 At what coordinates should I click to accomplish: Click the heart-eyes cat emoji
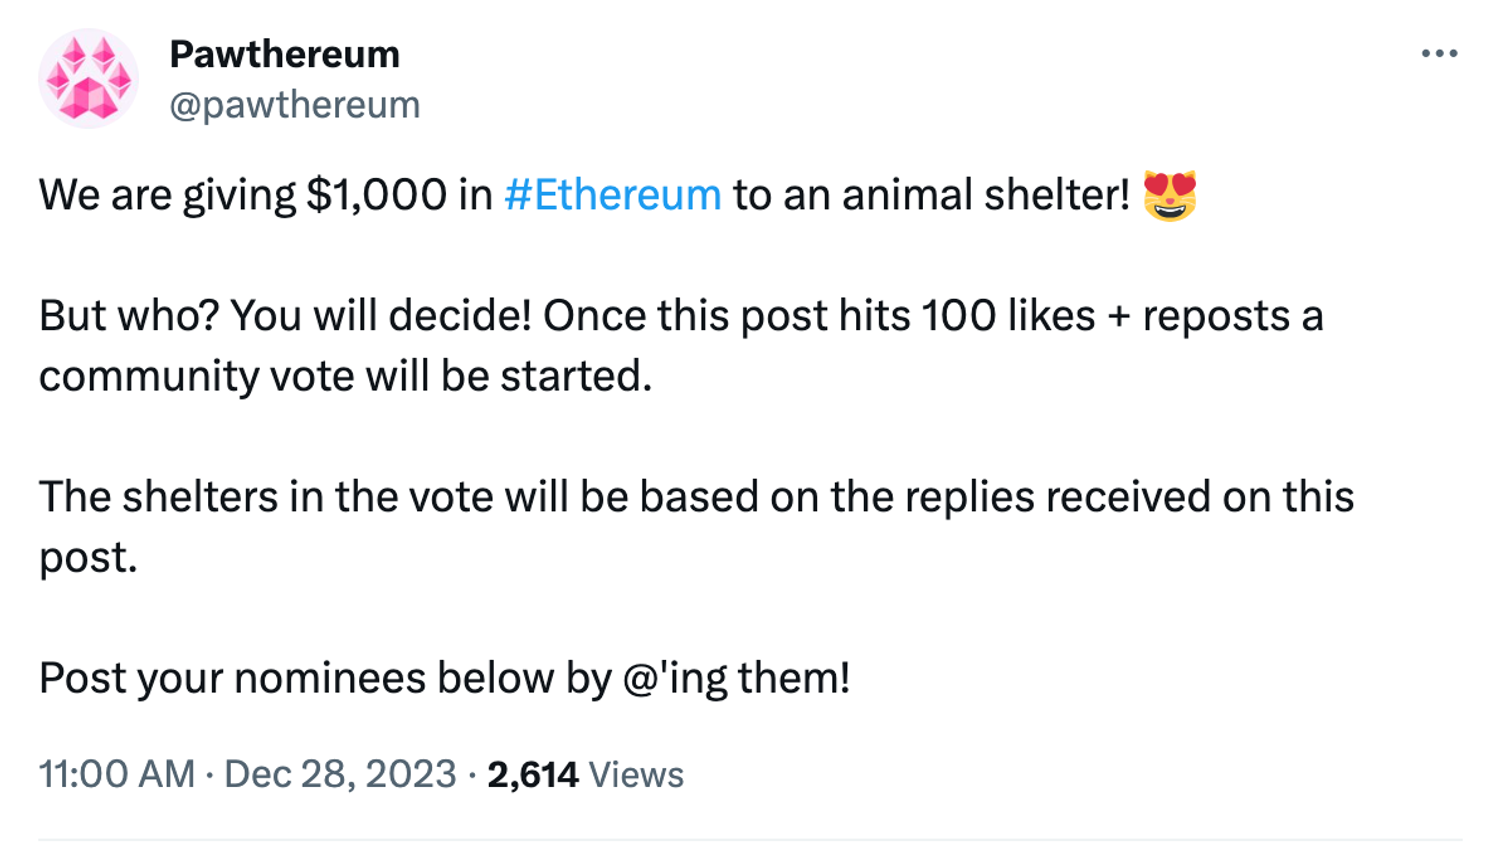pos(1169,195)
